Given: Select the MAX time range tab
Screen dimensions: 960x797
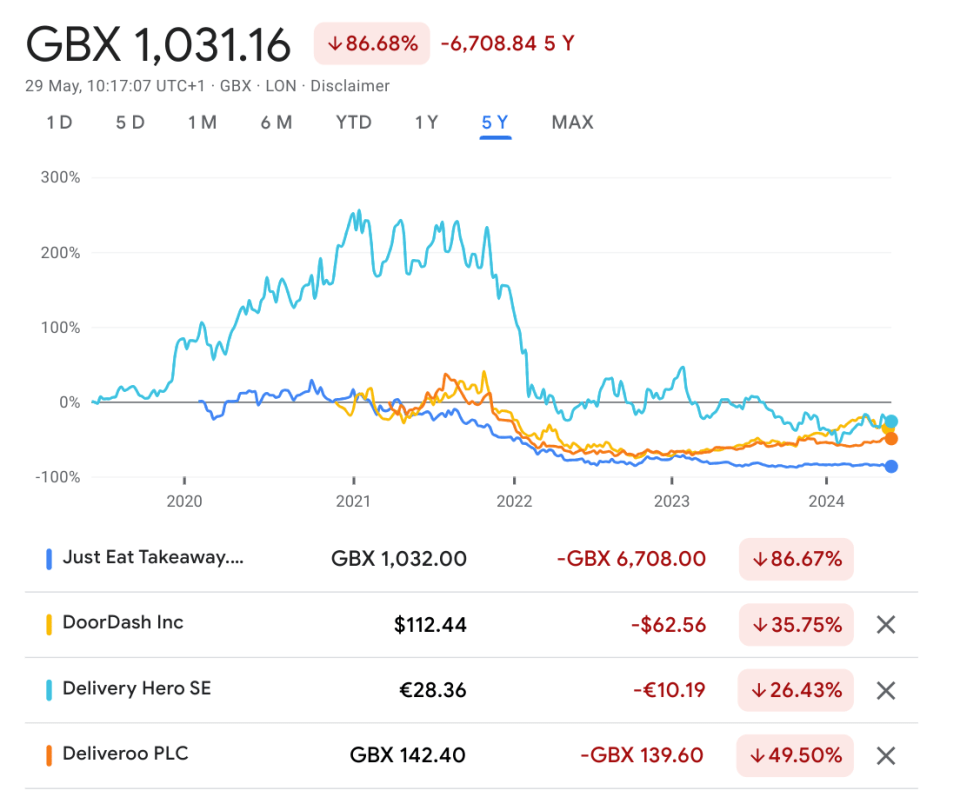Looking at the screenshot, I should click(x=572, y=123).
